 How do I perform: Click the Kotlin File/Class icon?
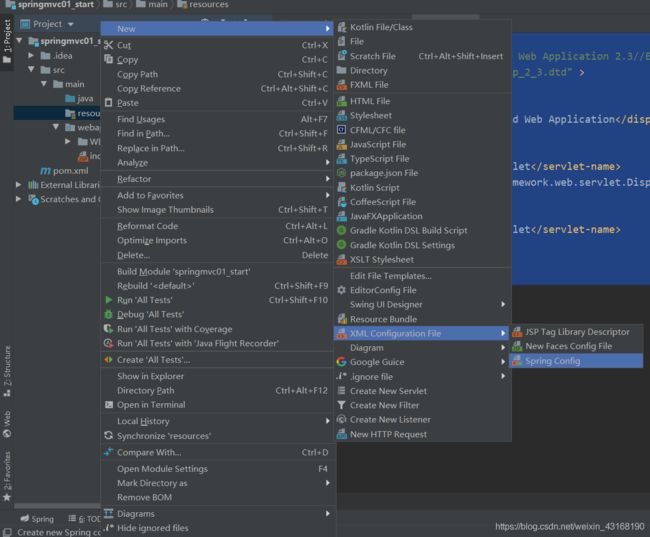pyautogui.click(x=342, y=27)
